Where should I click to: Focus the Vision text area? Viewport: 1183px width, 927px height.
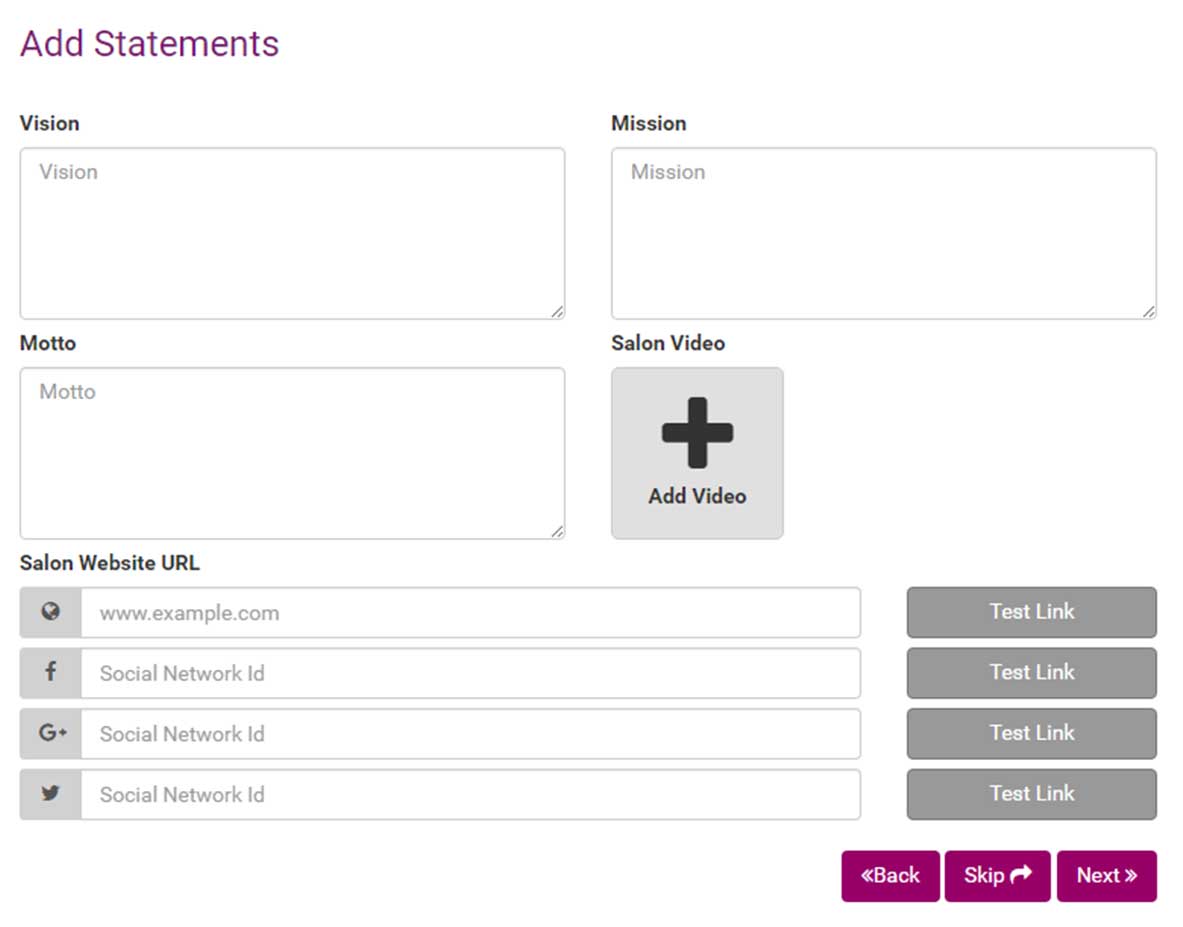coord(292,234)
